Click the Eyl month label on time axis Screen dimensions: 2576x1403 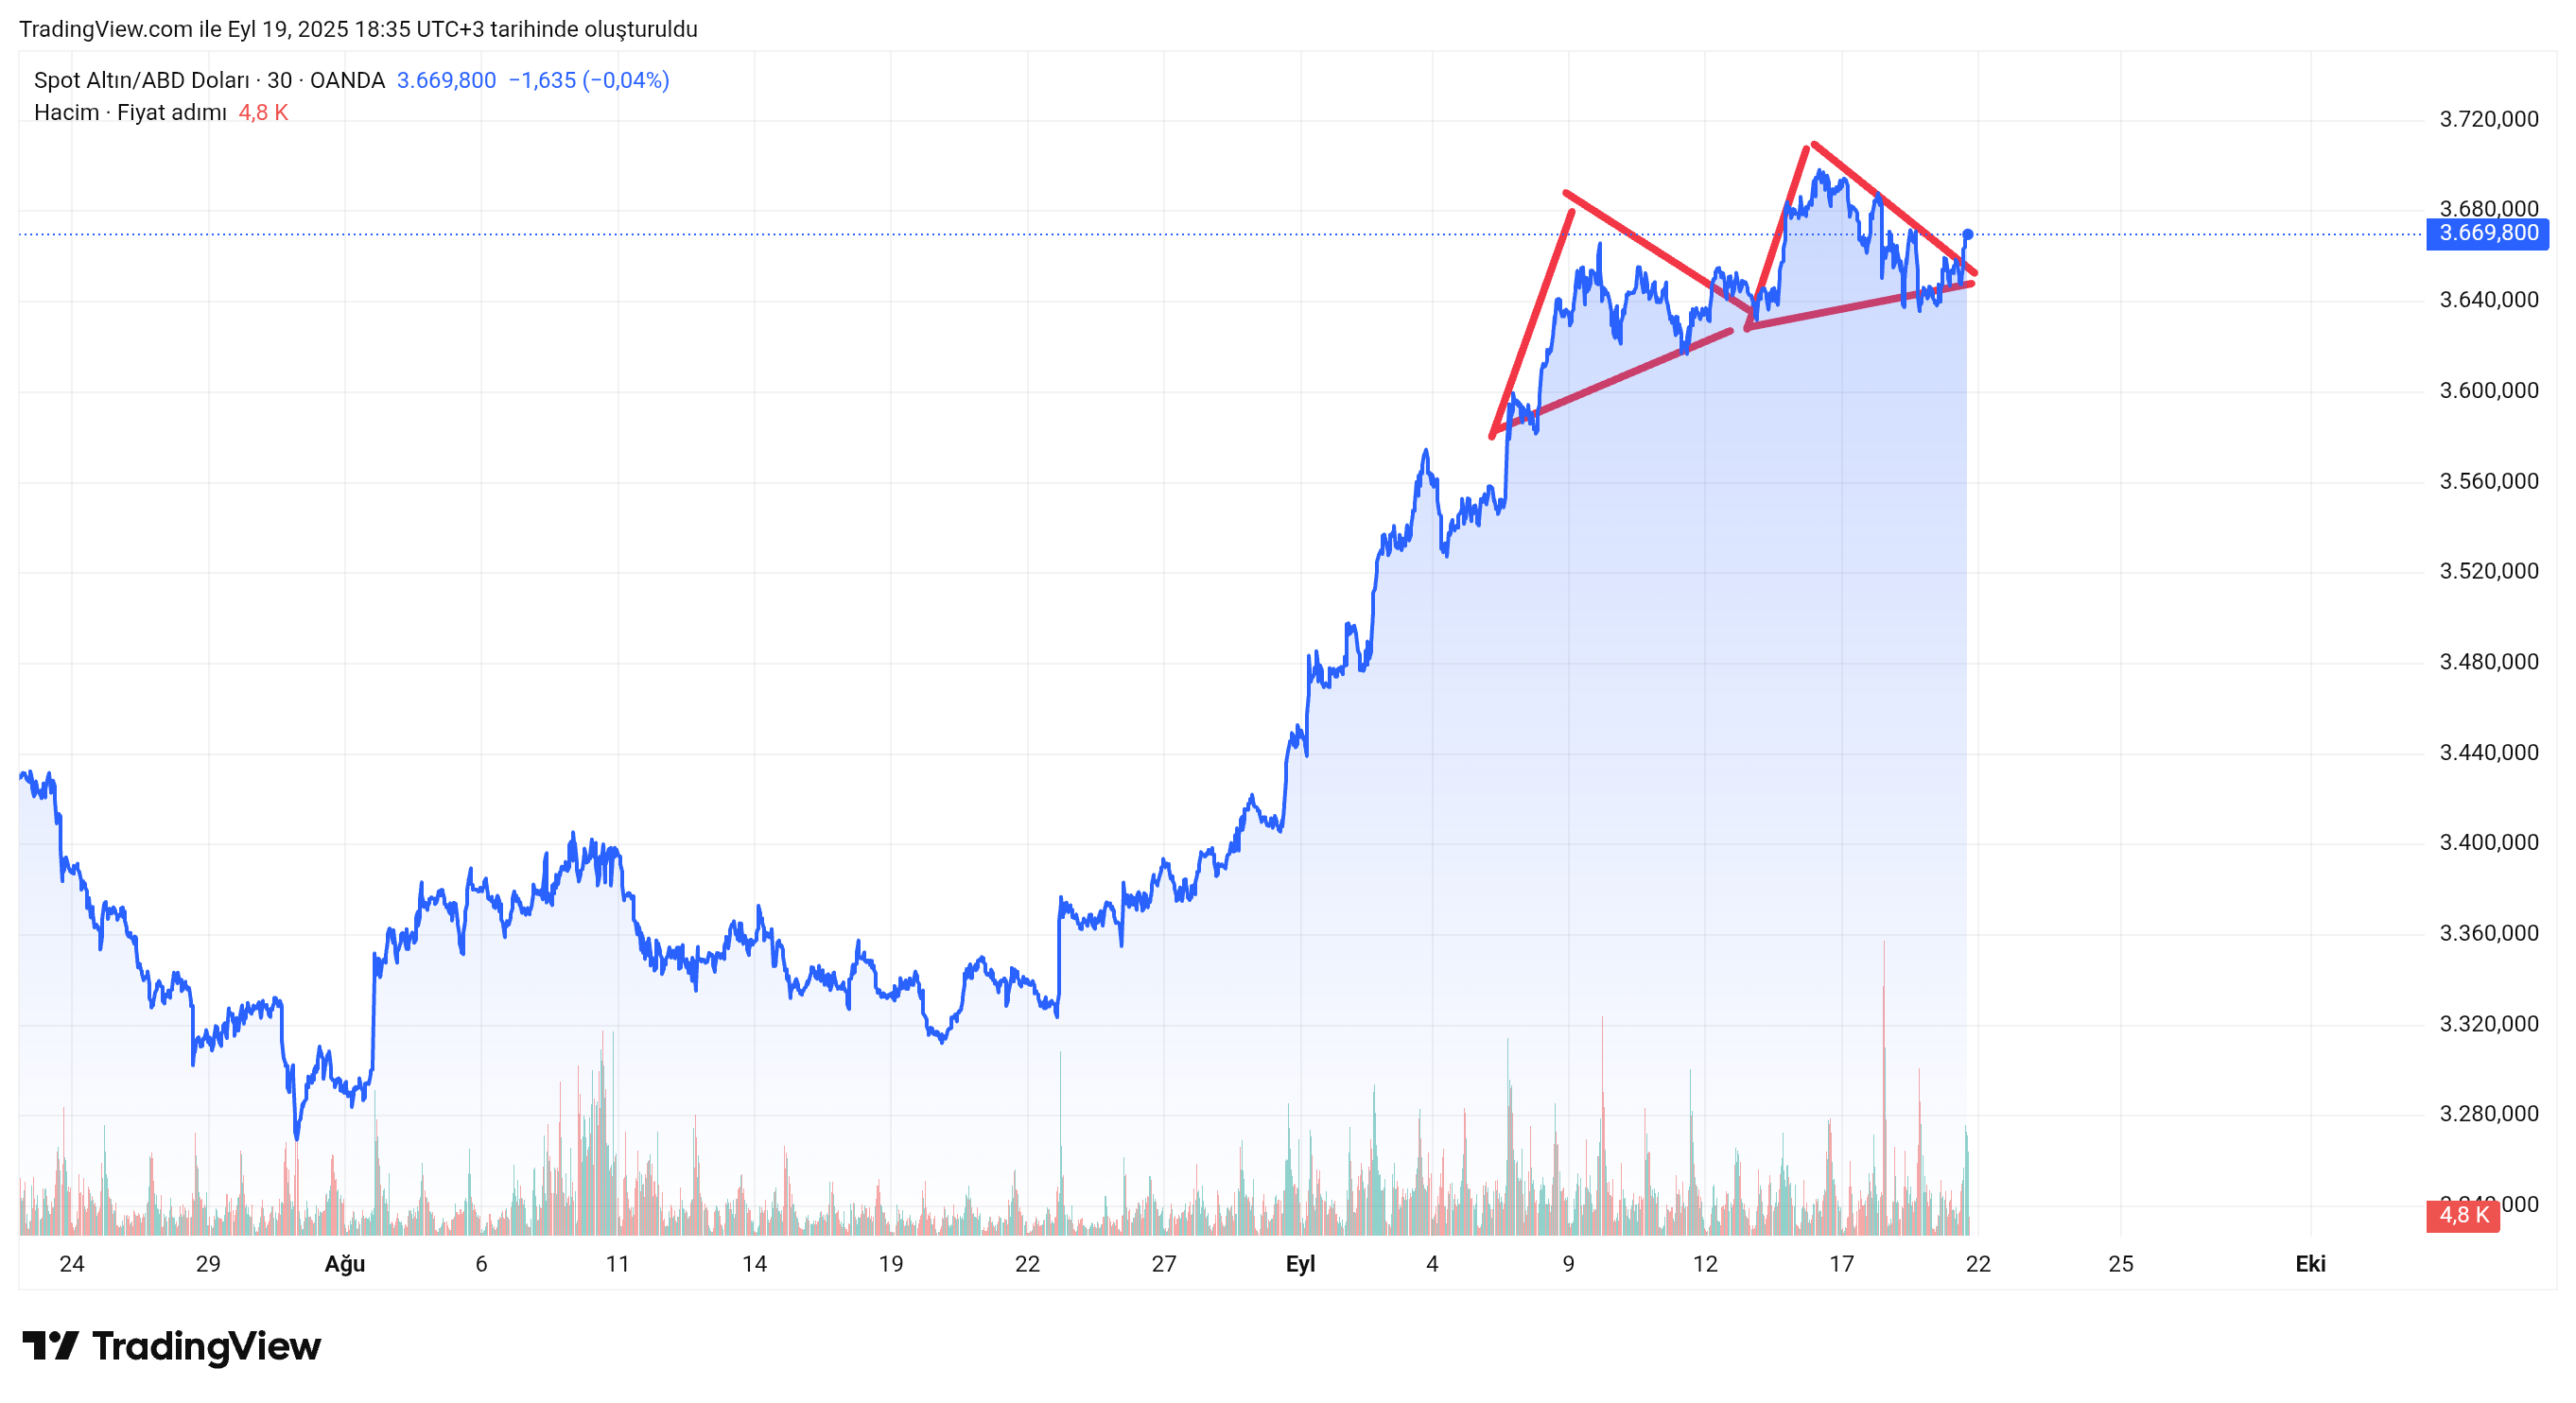point(1300,1264)
